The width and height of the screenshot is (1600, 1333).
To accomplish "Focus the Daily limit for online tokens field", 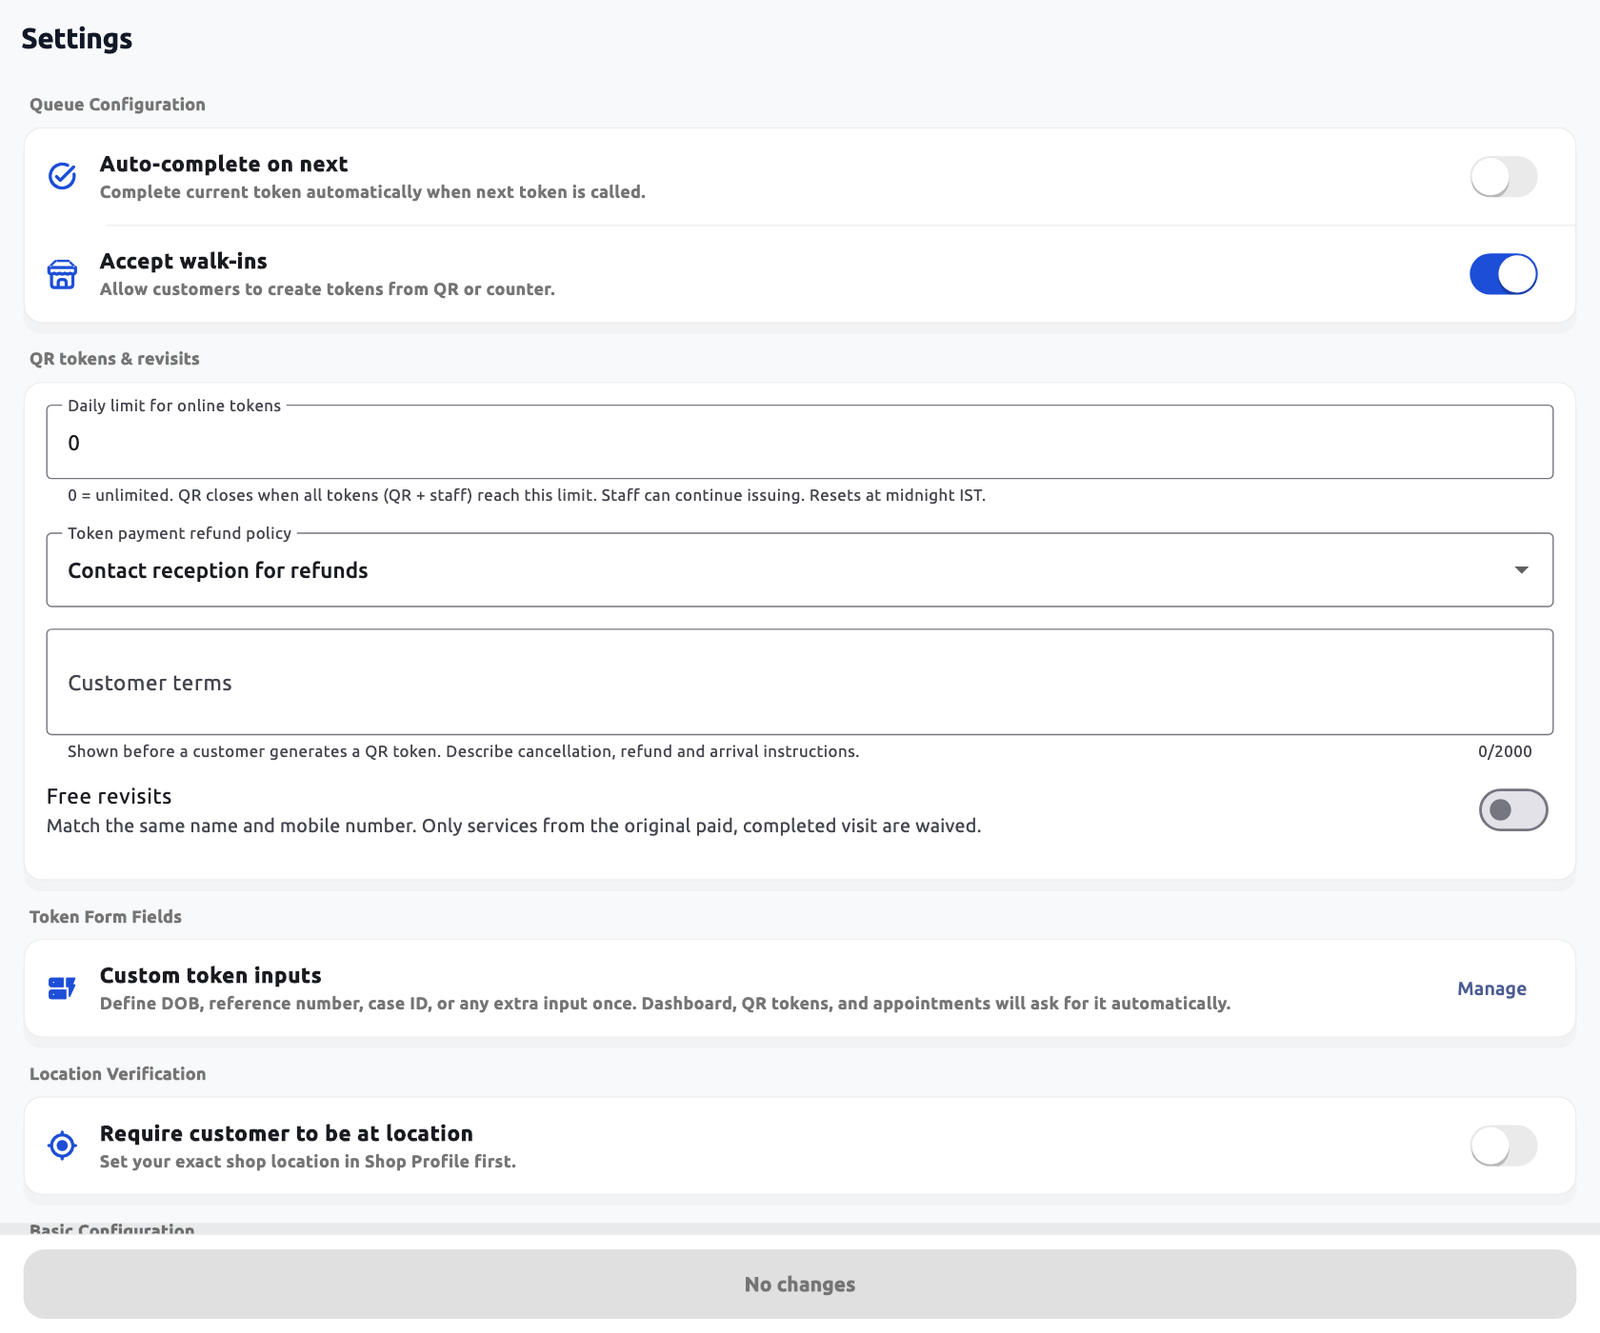I will pos(799,442).
